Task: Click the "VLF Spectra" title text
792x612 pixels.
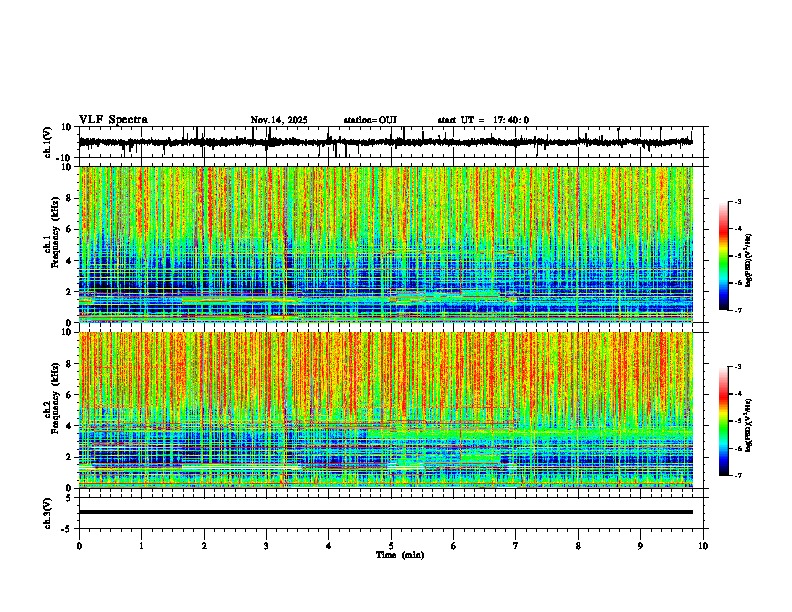Action: point(113,119)
